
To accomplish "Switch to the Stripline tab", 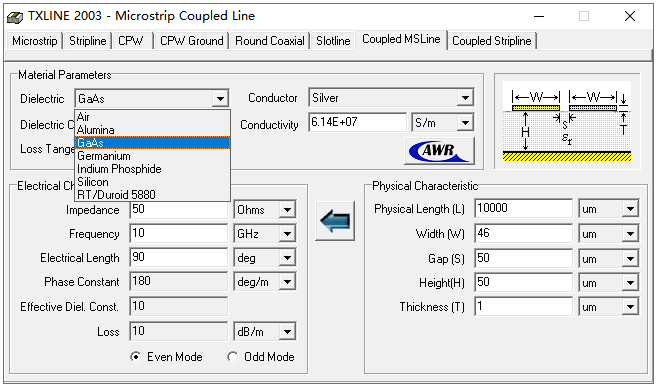I will click(x=88, y=41).
